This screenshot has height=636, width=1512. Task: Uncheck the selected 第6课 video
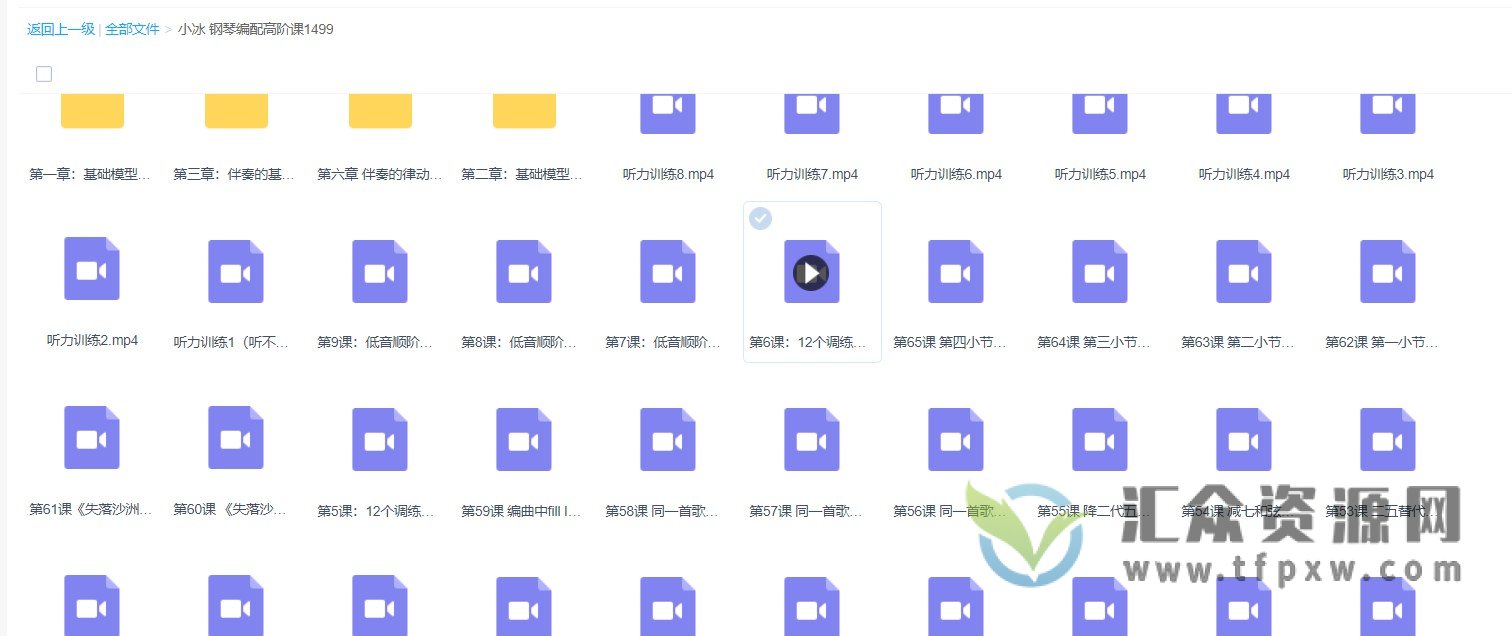pos(760,218)
